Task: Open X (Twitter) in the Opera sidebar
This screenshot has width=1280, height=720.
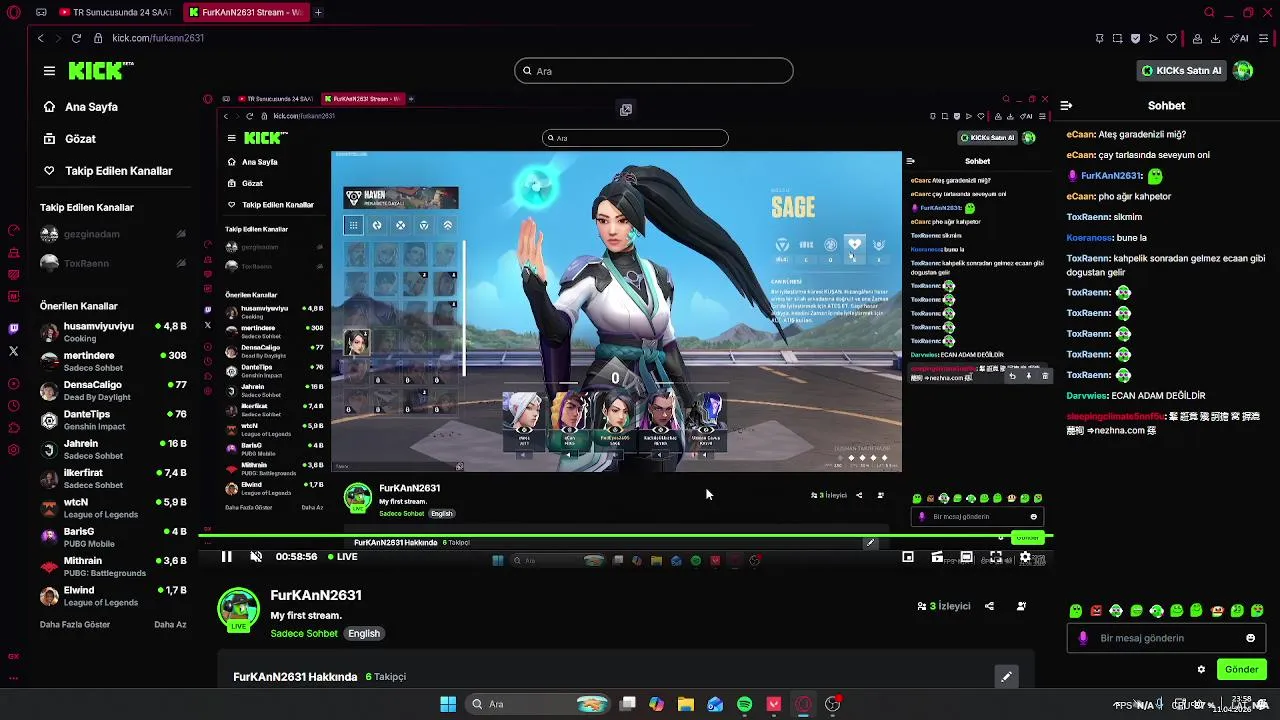Action: click(x=13, y=351)
